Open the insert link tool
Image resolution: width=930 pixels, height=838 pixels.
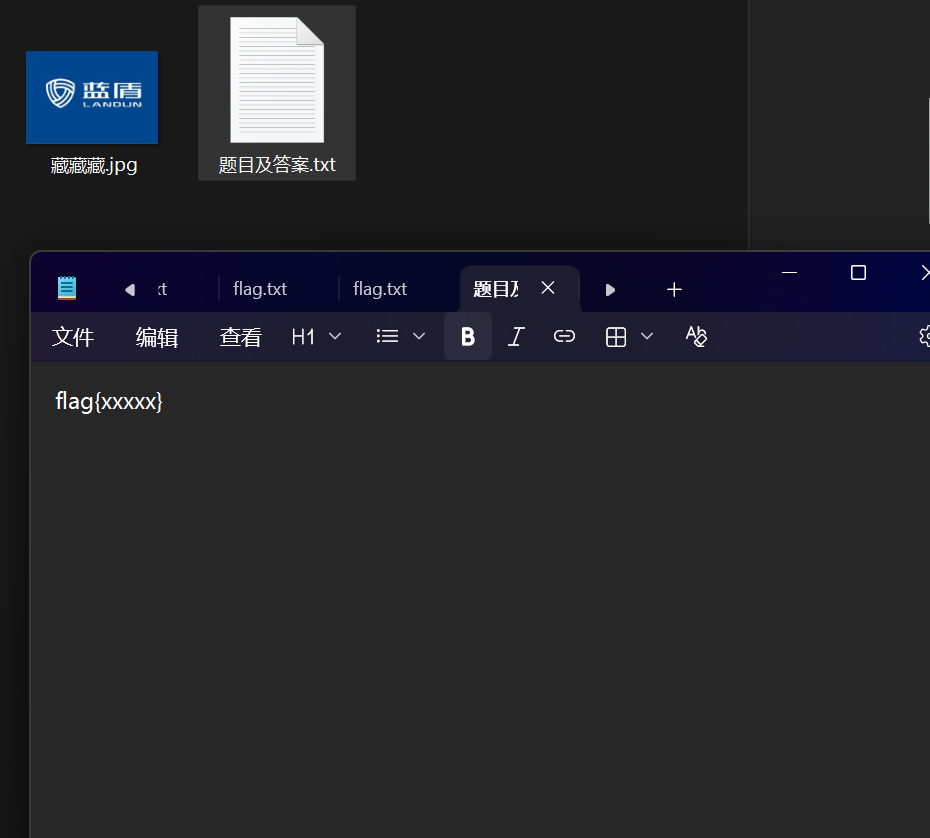pos(563,336)
